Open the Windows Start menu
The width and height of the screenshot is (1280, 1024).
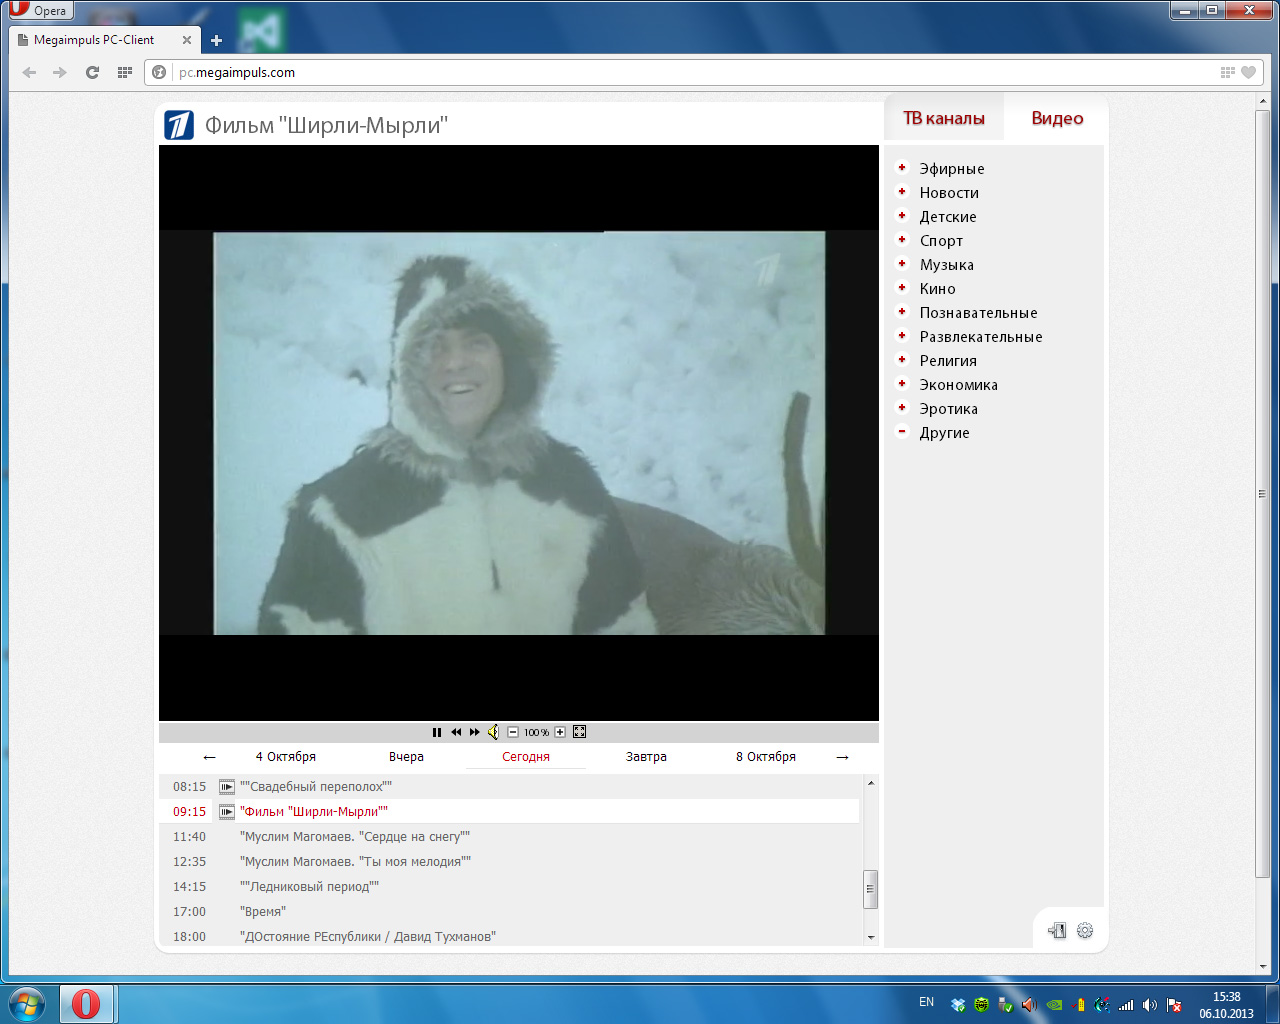coord(27,1003)
